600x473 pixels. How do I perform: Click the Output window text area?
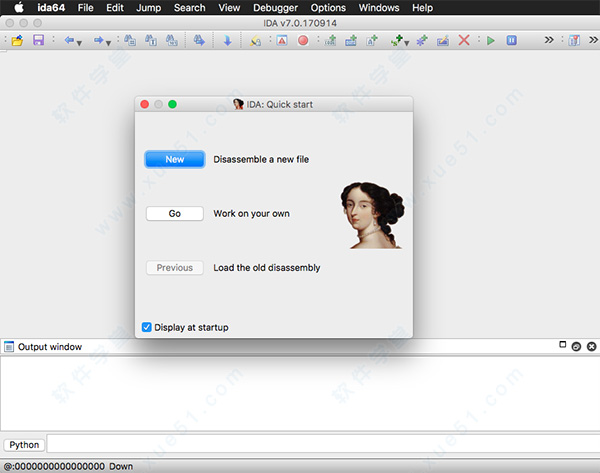coord(300,393)
